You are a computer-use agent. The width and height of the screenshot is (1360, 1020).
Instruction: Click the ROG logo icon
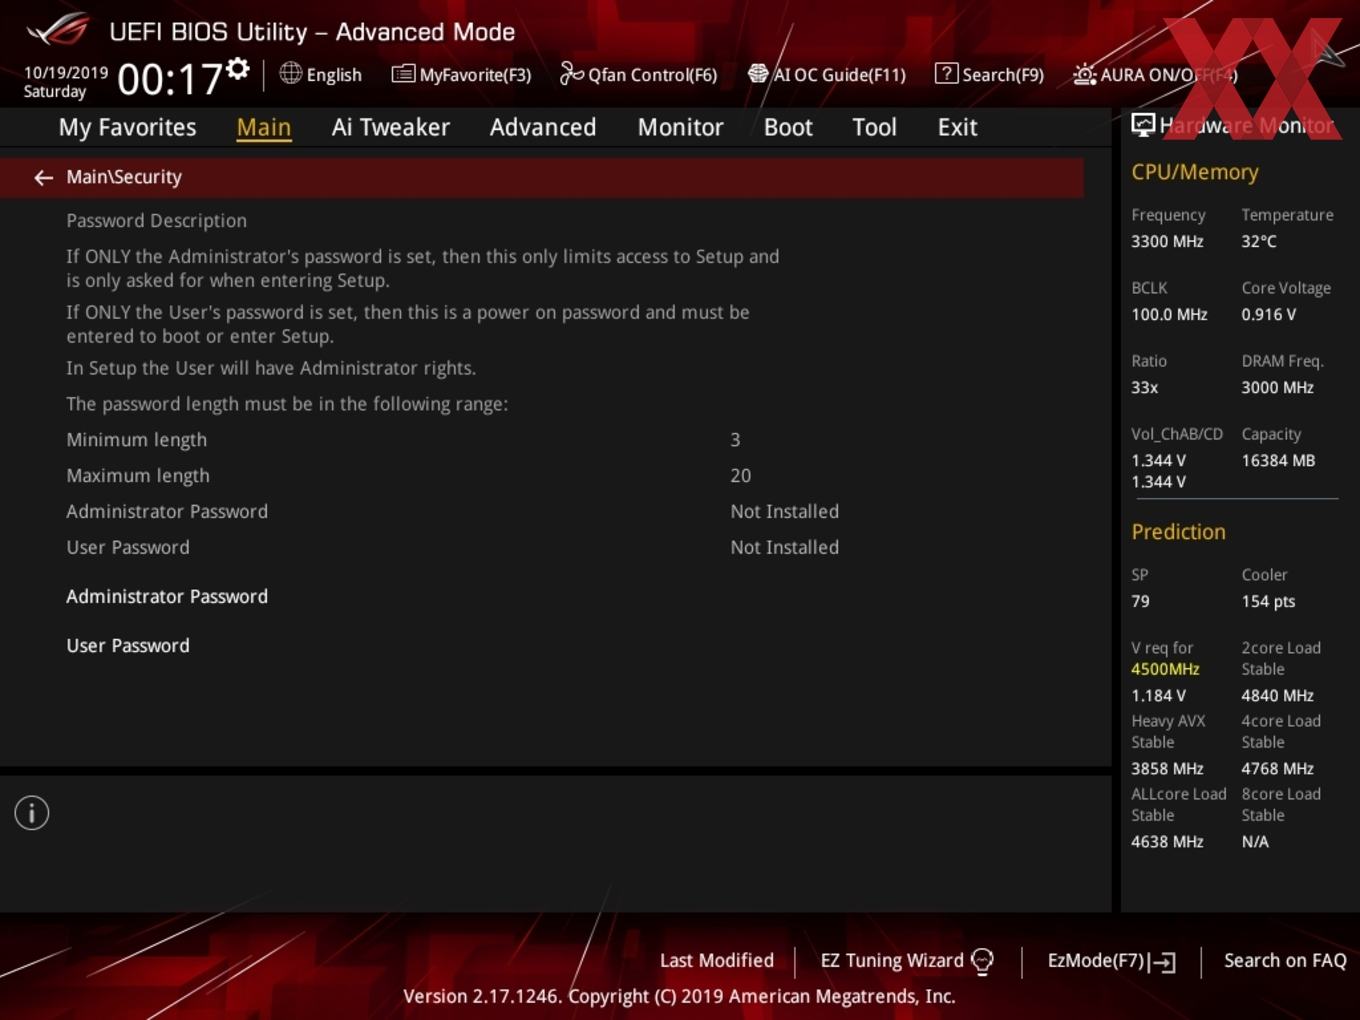[58, 31]
